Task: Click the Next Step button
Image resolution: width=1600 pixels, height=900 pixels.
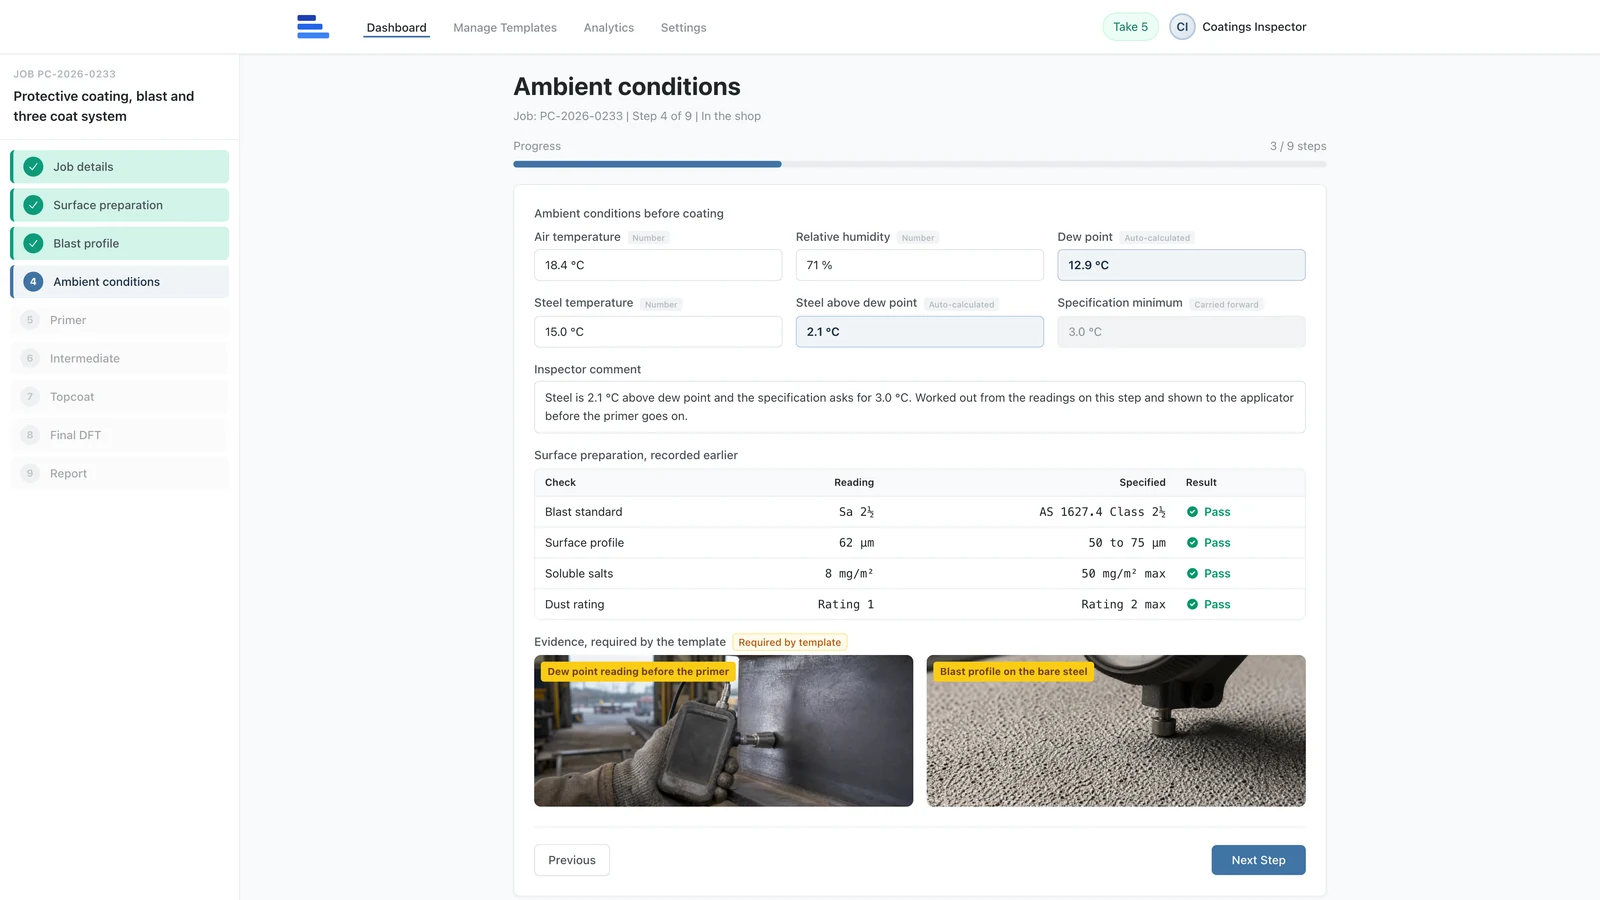Action: [1258, 860]
